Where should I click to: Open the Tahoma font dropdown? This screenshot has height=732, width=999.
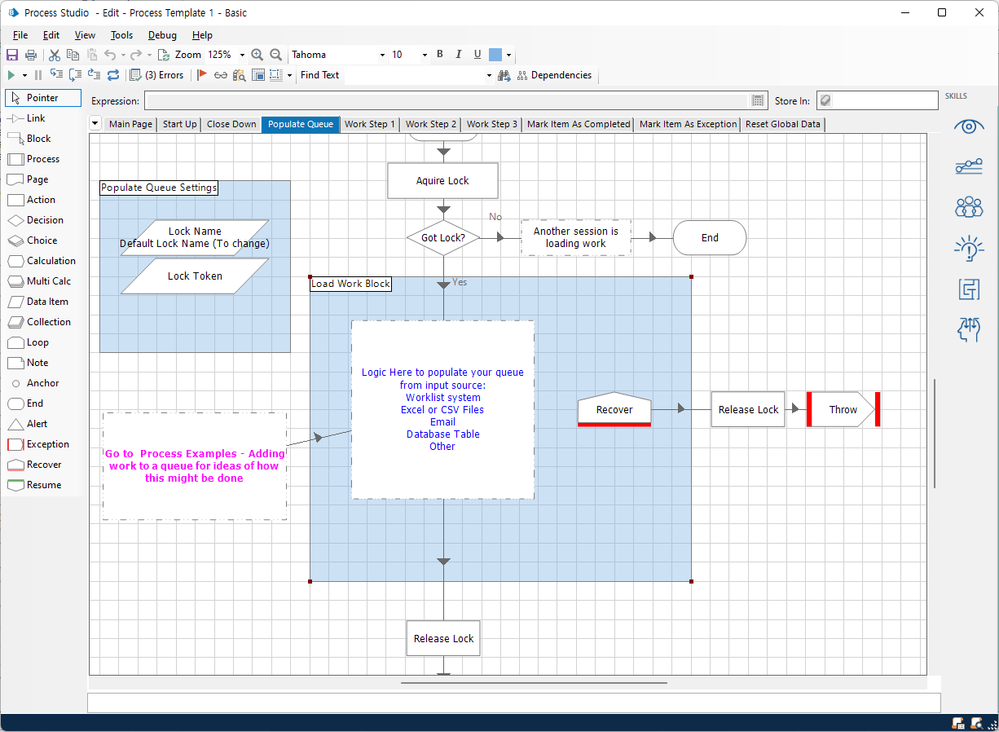[x=382, y=55]
